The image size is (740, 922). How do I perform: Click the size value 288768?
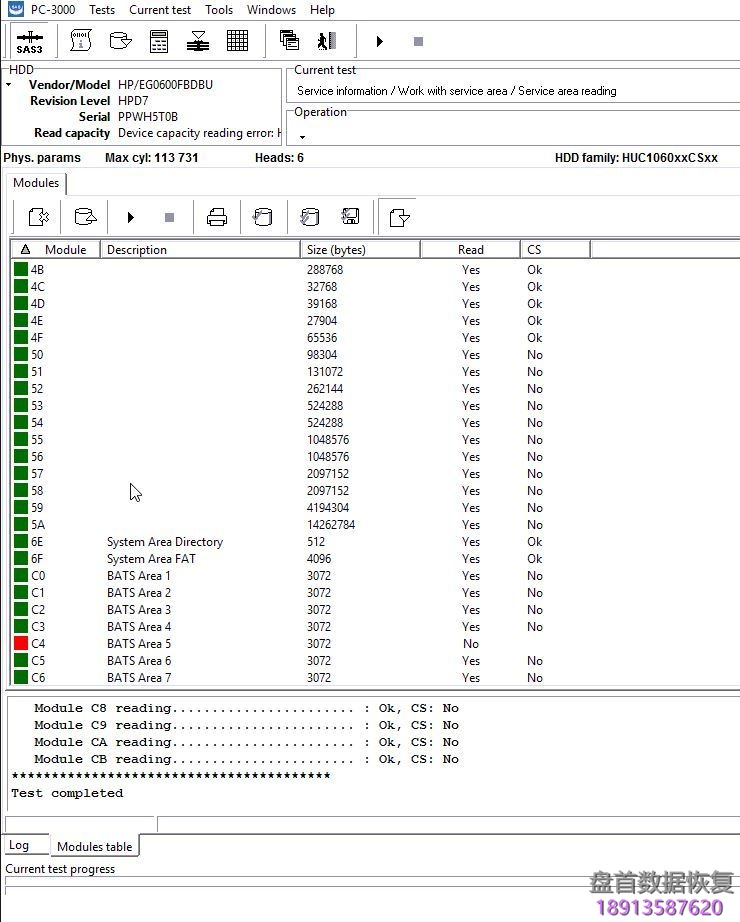pyautogui.click(x=325, y=269)
